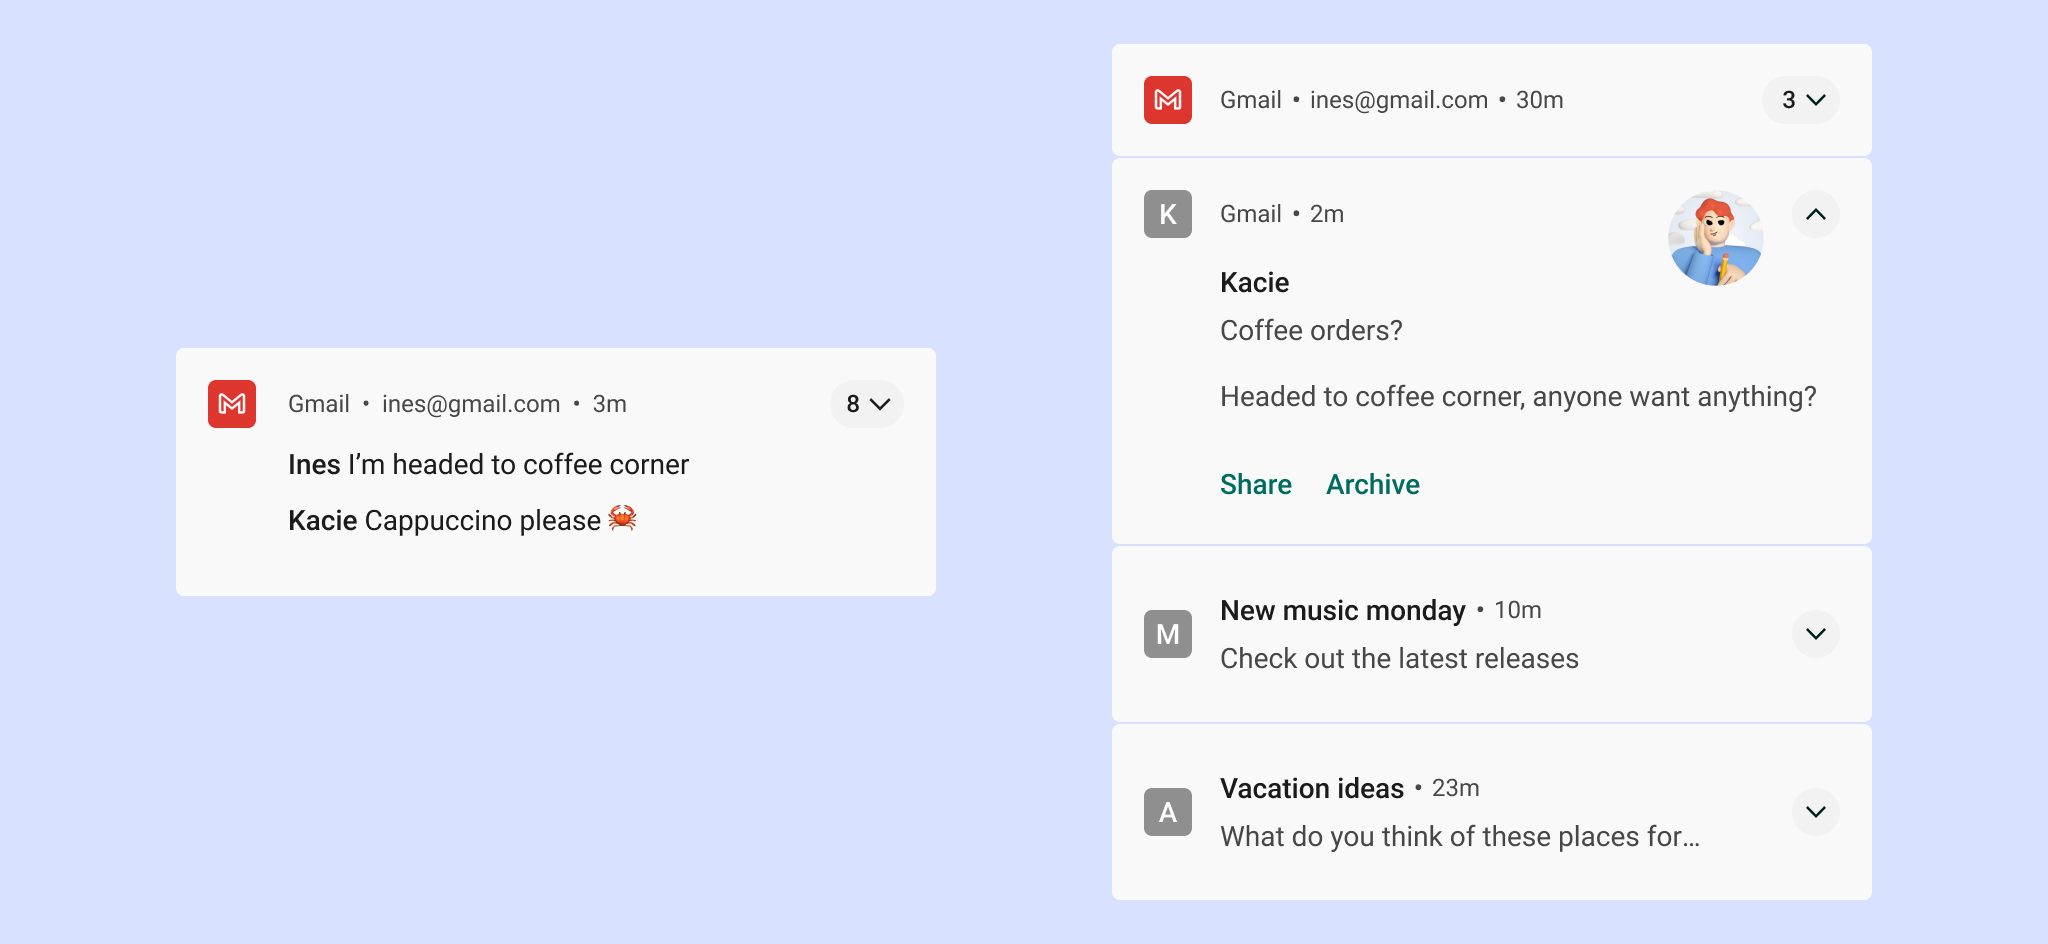Click the K sender avatar icon

[x=1168, y=214]
